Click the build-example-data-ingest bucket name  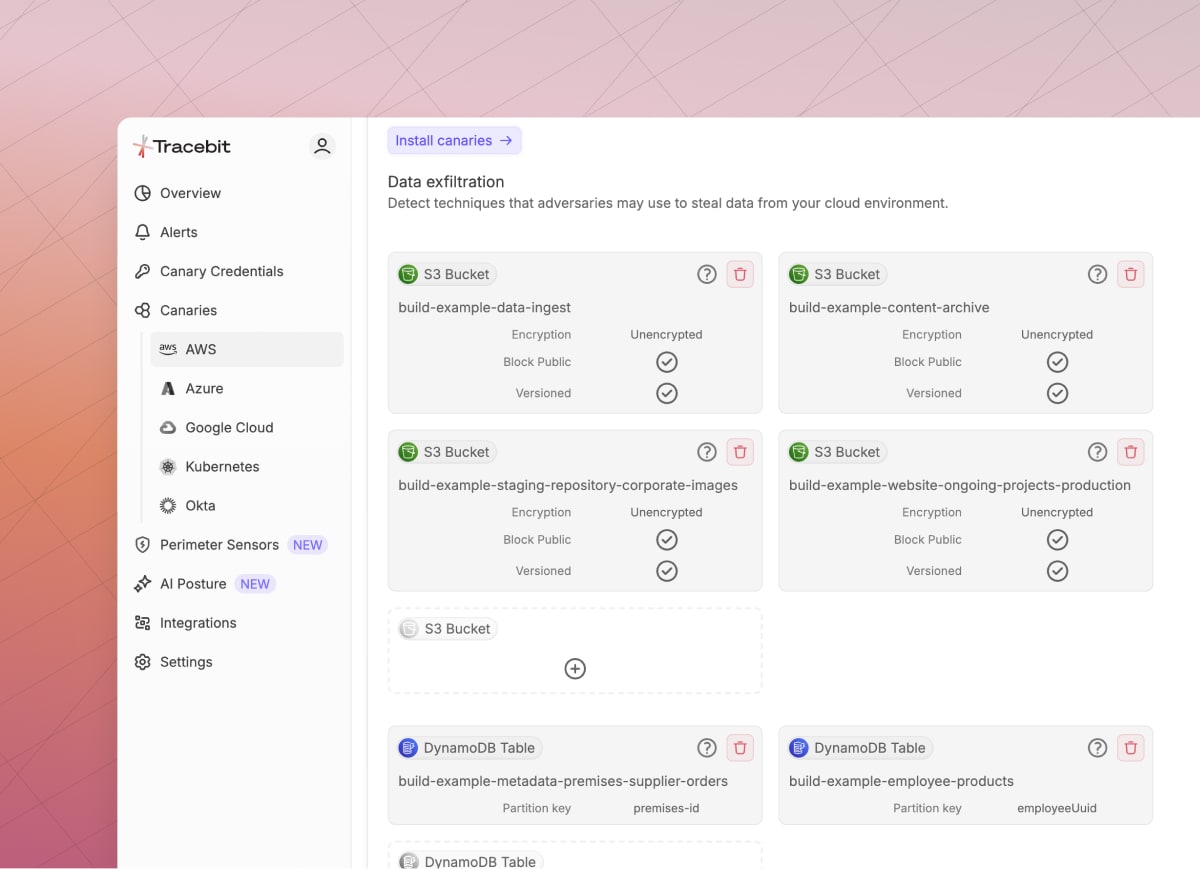485,307
